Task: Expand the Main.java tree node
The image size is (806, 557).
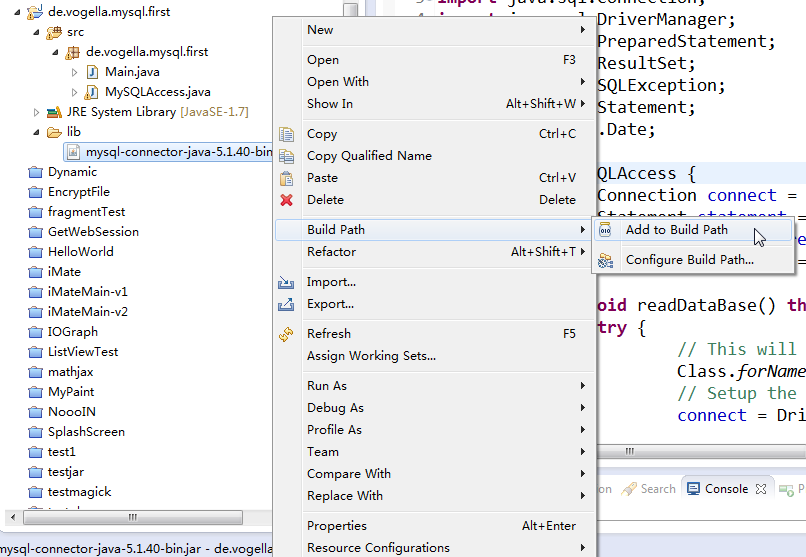Action: [75, 72]
